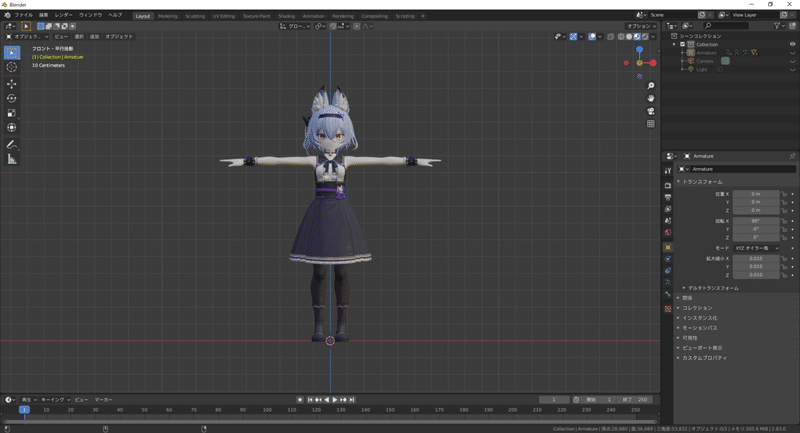This screenshot has height=433, width=800.
Task: Click the timeline マーカー menu
Action: (104, 400)
